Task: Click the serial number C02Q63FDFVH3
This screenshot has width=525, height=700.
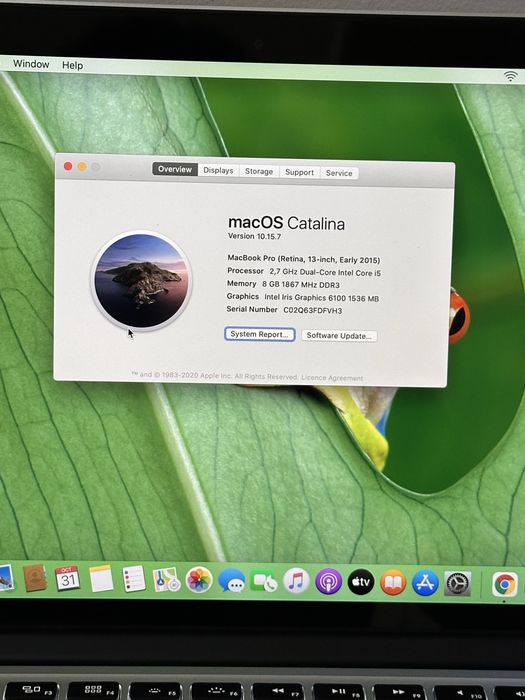Action: 312,310
